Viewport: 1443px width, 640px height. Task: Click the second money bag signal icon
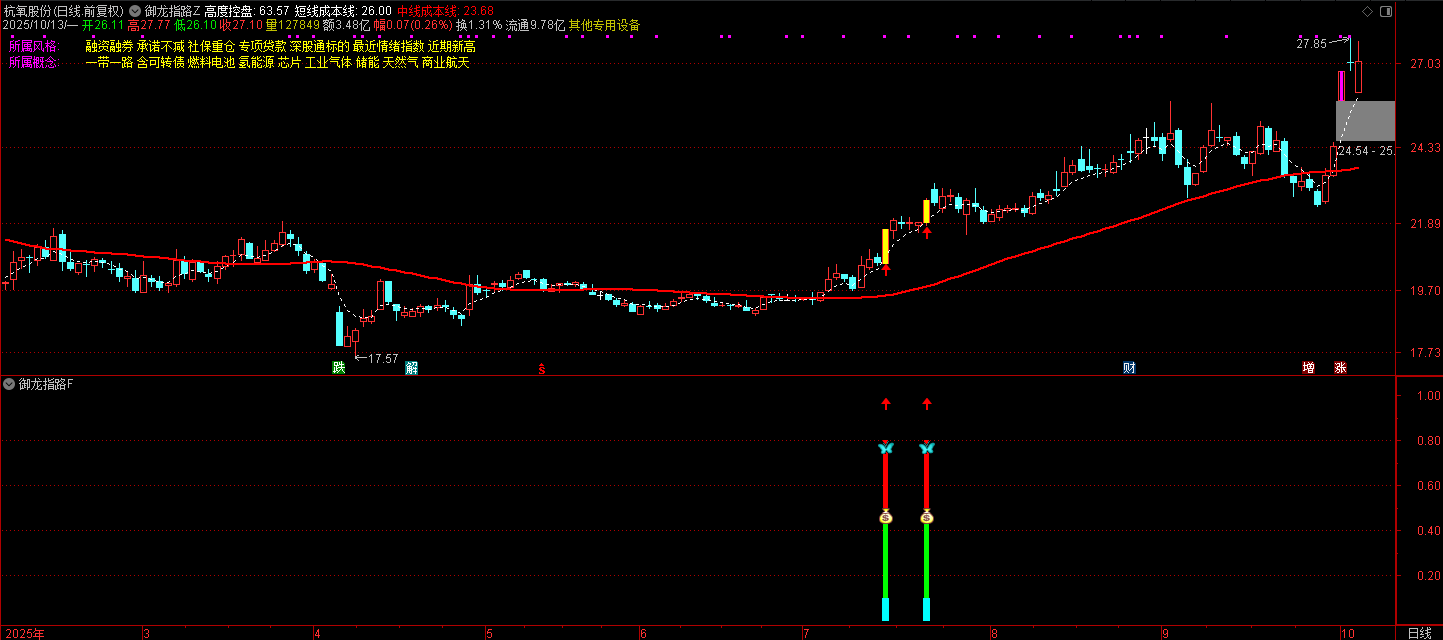[927, 517]
